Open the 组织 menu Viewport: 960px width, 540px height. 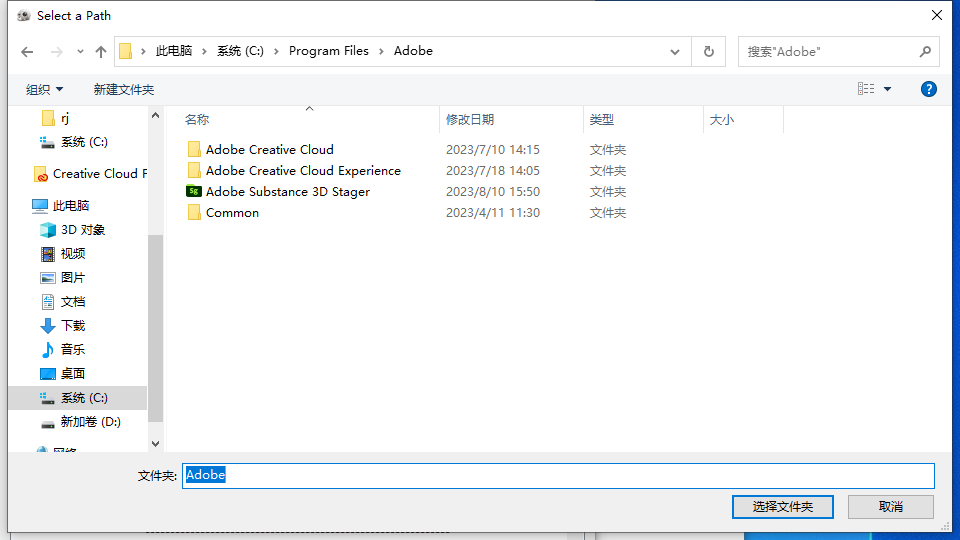coord(44,89)
